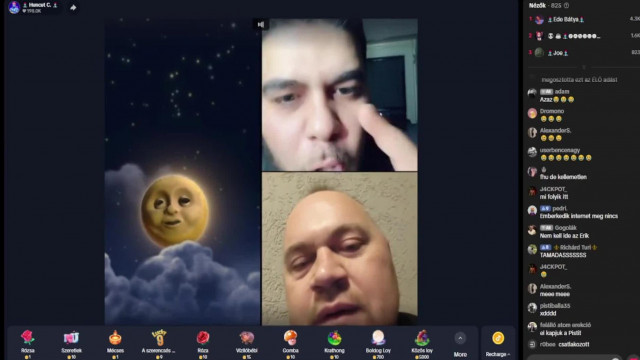640x360 pixels.
Task: Click the moon-face guest video tile
Action: tap(182, 172)
